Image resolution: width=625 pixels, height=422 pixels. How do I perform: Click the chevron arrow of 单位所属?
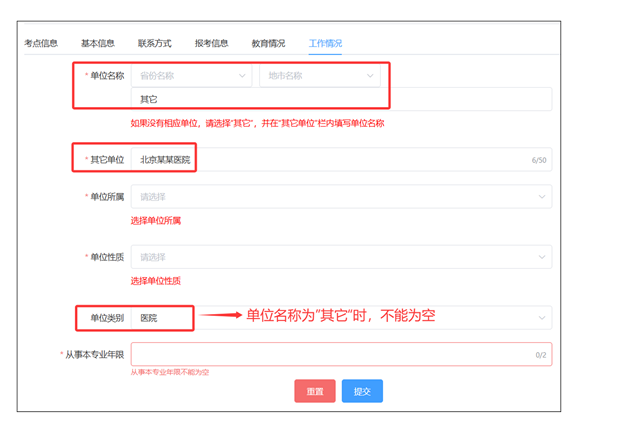(x=542, y=197)
